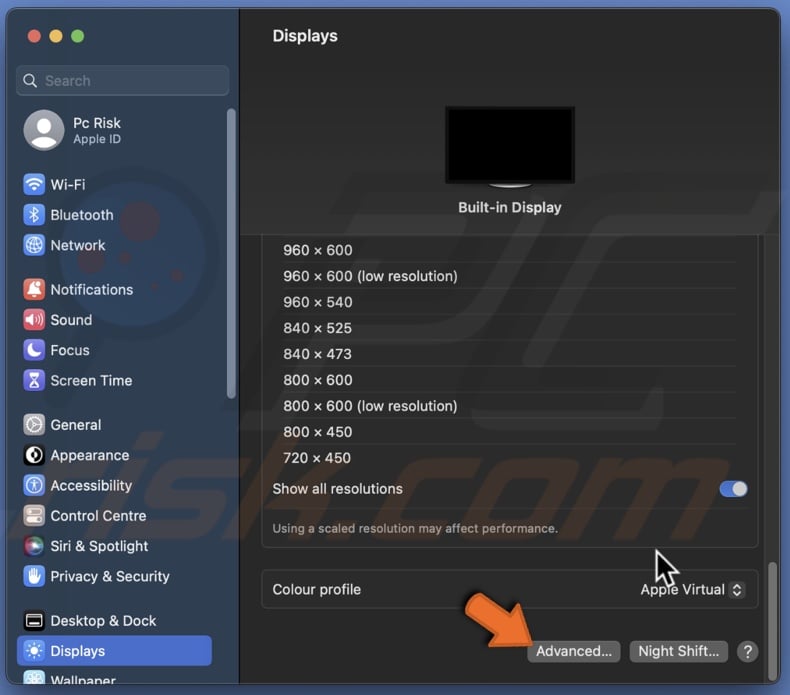Open Accessibility icon in sidebar

[34, 485]
